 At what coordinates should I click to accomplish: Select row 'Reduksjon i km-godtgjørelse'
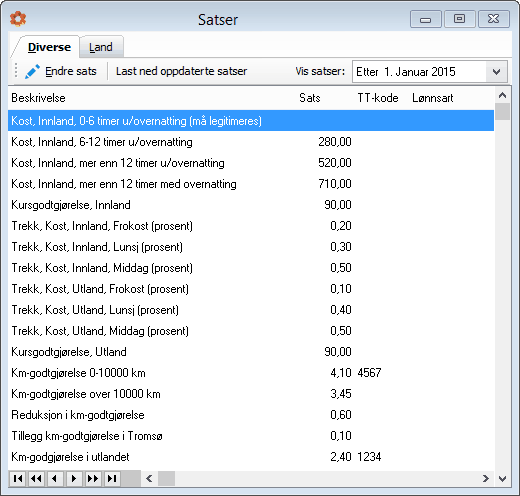click(x=251, y=415)
